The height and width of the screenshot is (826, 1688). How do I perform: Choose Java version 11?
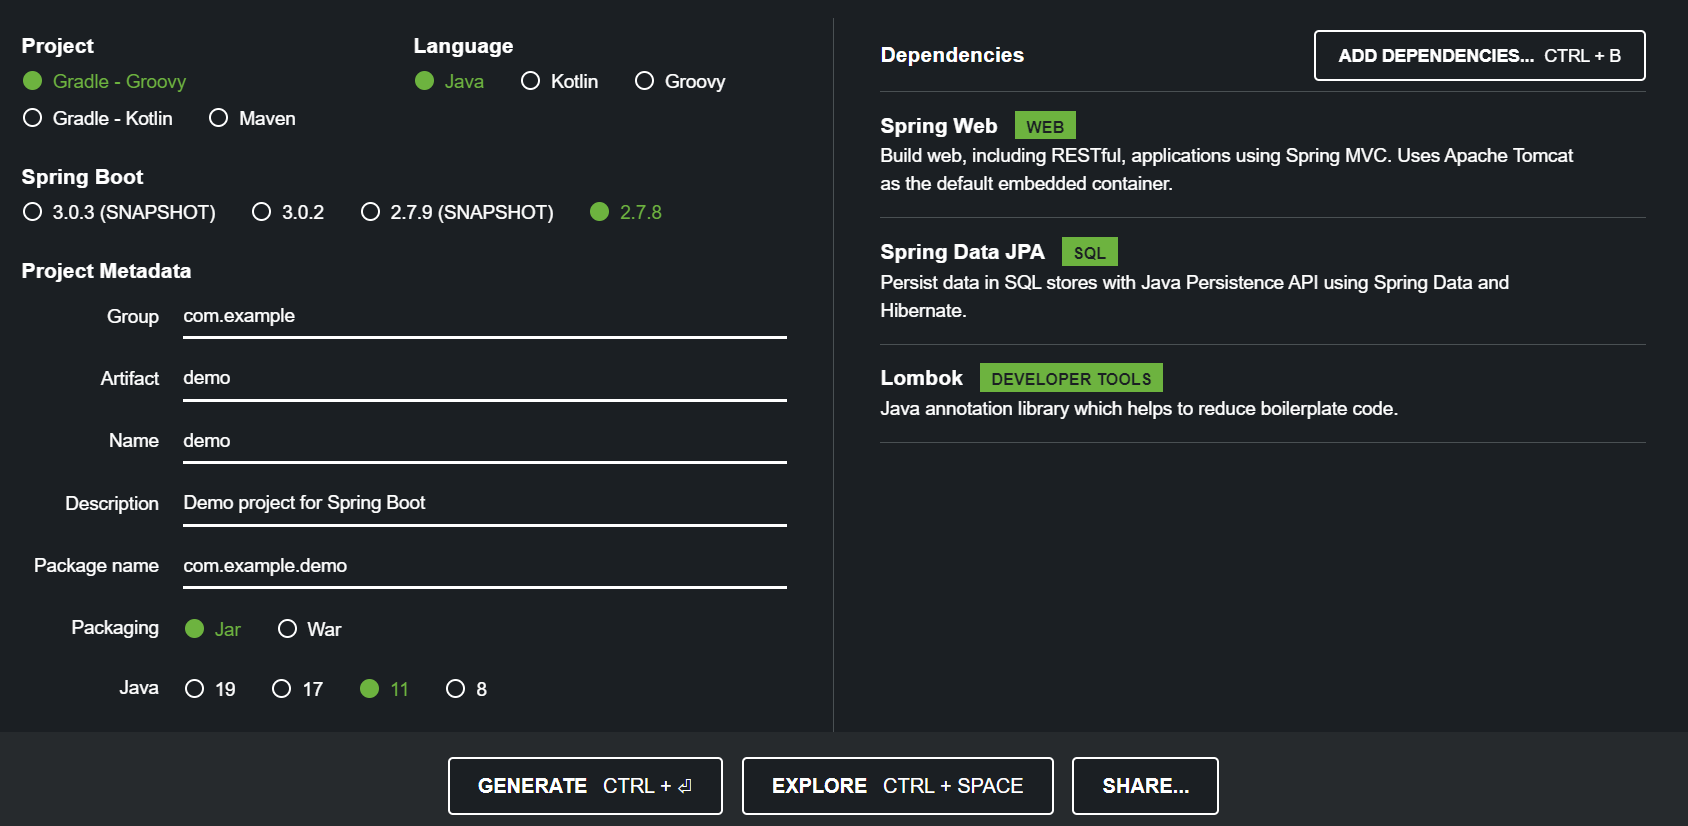click(384, 689)
